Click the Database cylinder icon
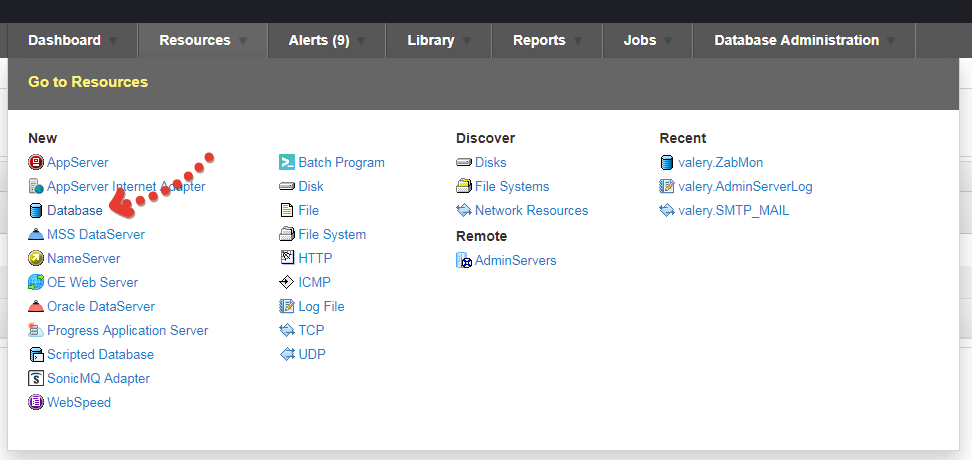This screenshot has width=972, height=460. [36, 211]
